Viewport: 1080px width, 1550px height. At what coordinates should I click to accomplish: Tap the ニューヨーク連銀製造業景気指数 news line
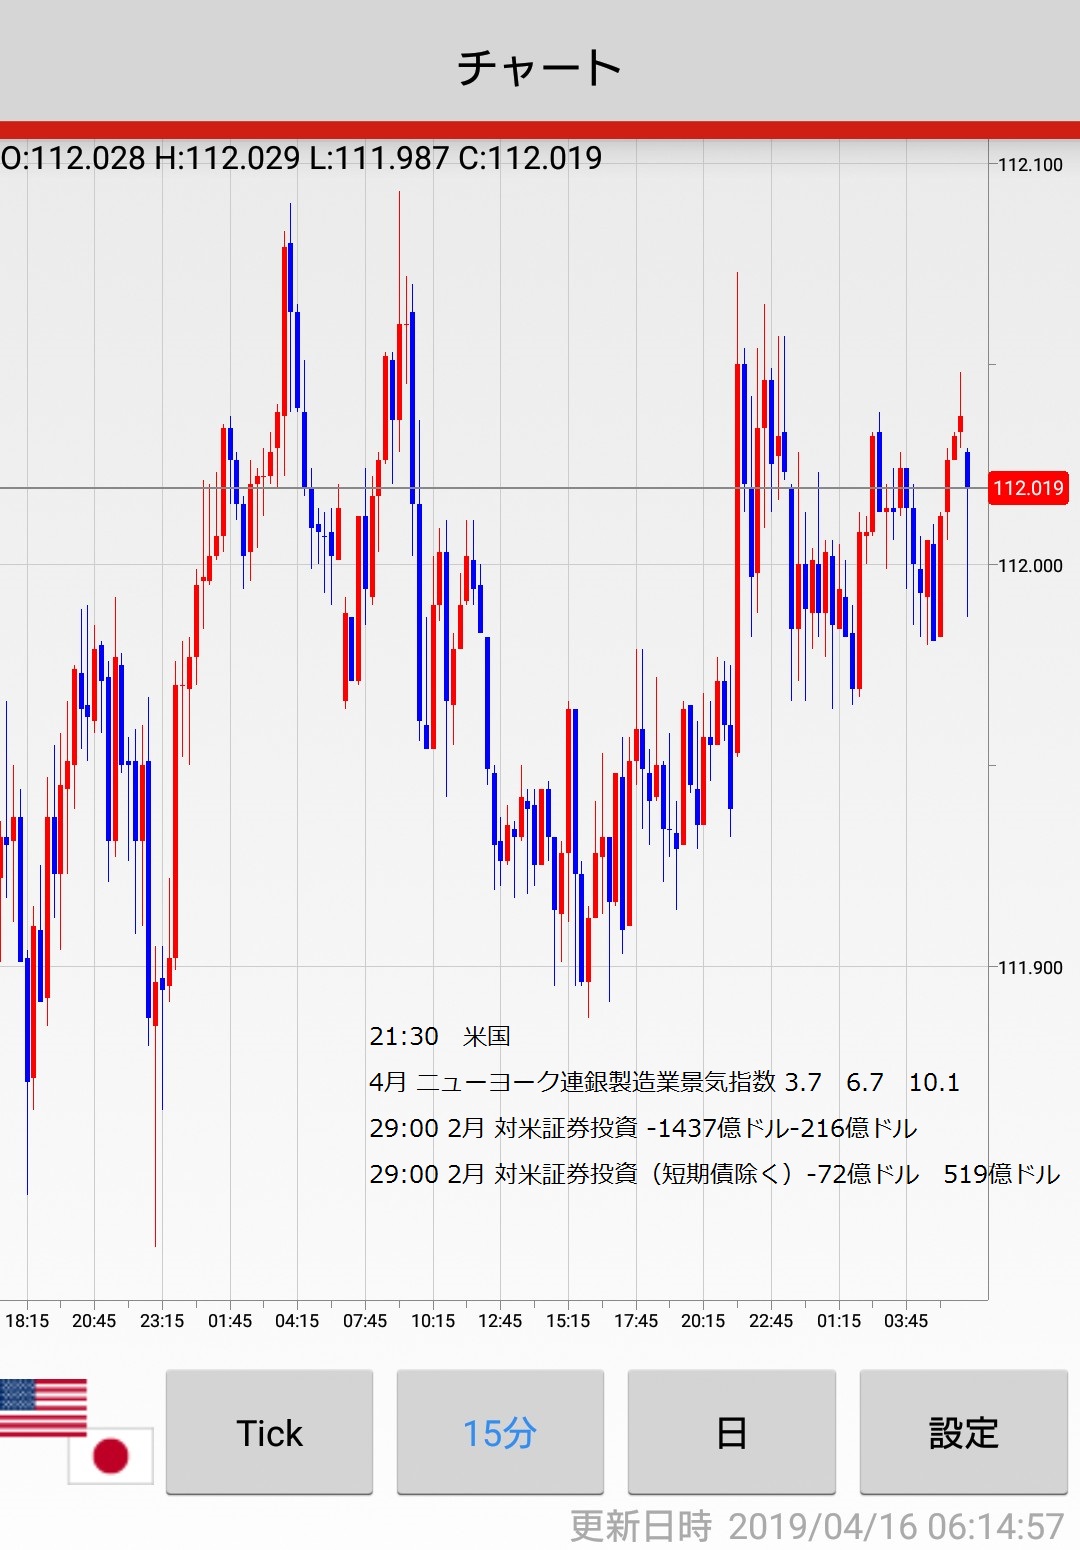pyautogui.click(x=664, y=1082)
